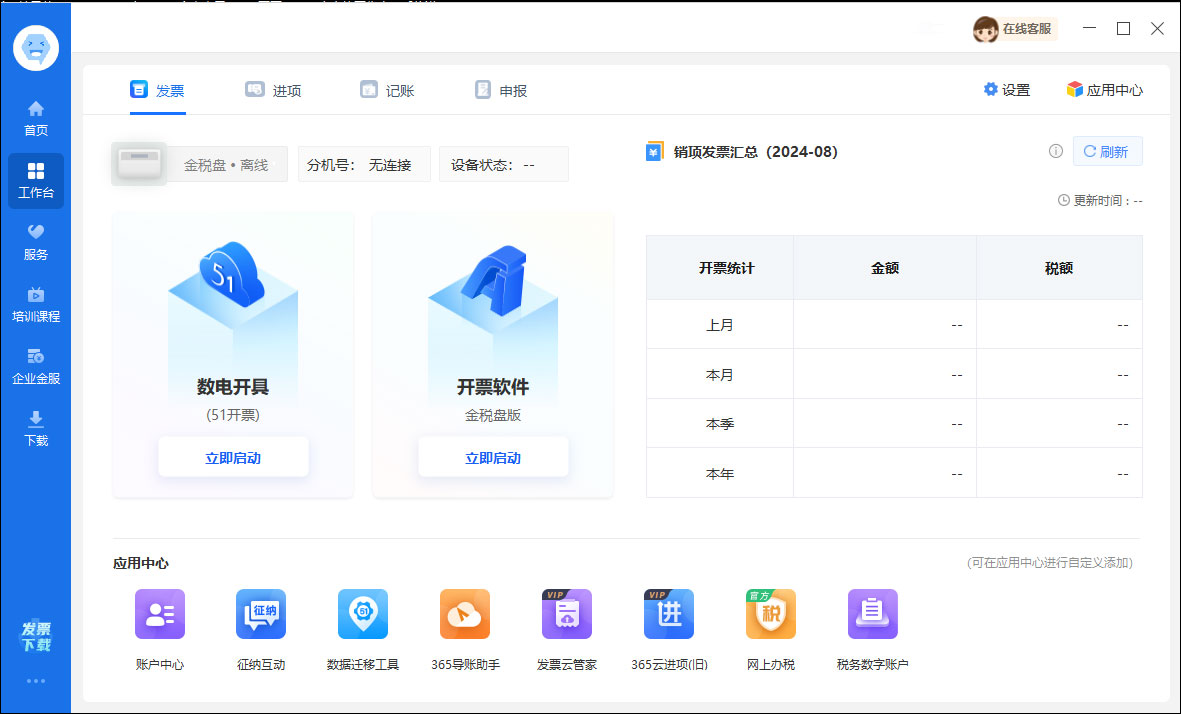
Task: Open the 发票云管家 VIP icon
Action: pyautogui.click(x=567, y=614)
